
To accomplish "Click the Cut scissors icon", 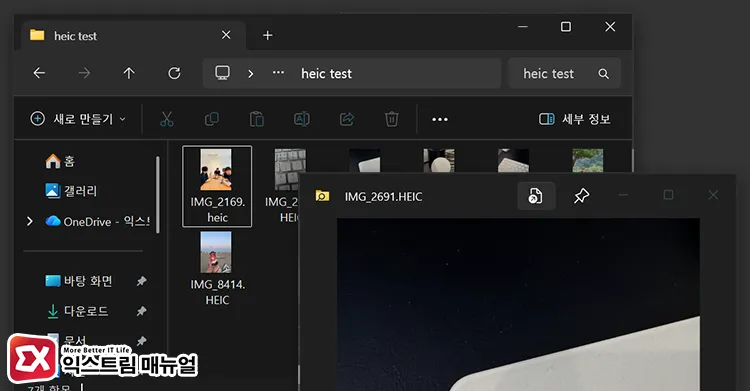I will tap(166, 119).
